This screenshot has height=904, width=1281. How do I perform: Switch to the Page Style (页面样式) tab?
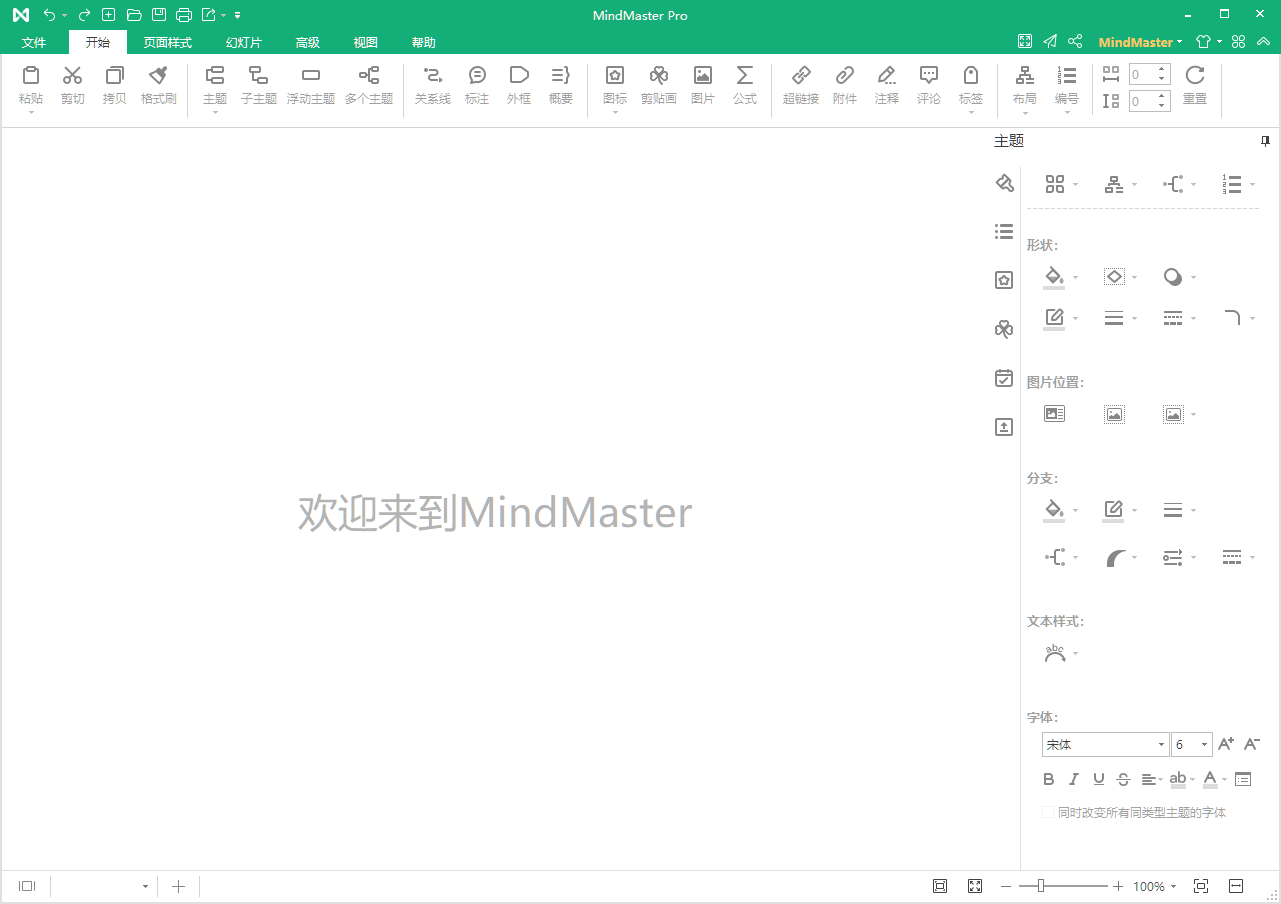pos(167,43)
